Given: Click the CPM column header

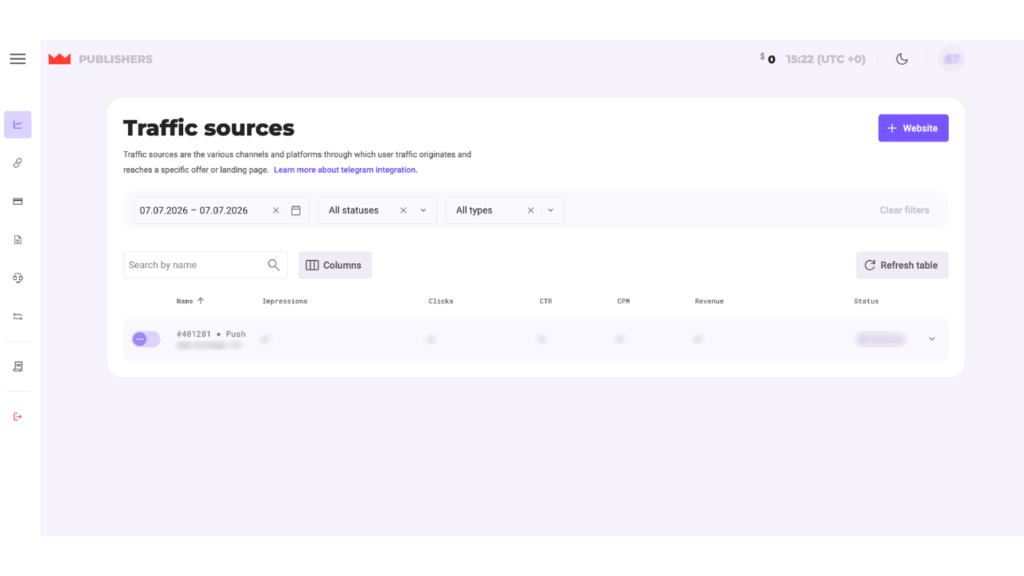Looking at the screenshot, I should pos(623,301).
